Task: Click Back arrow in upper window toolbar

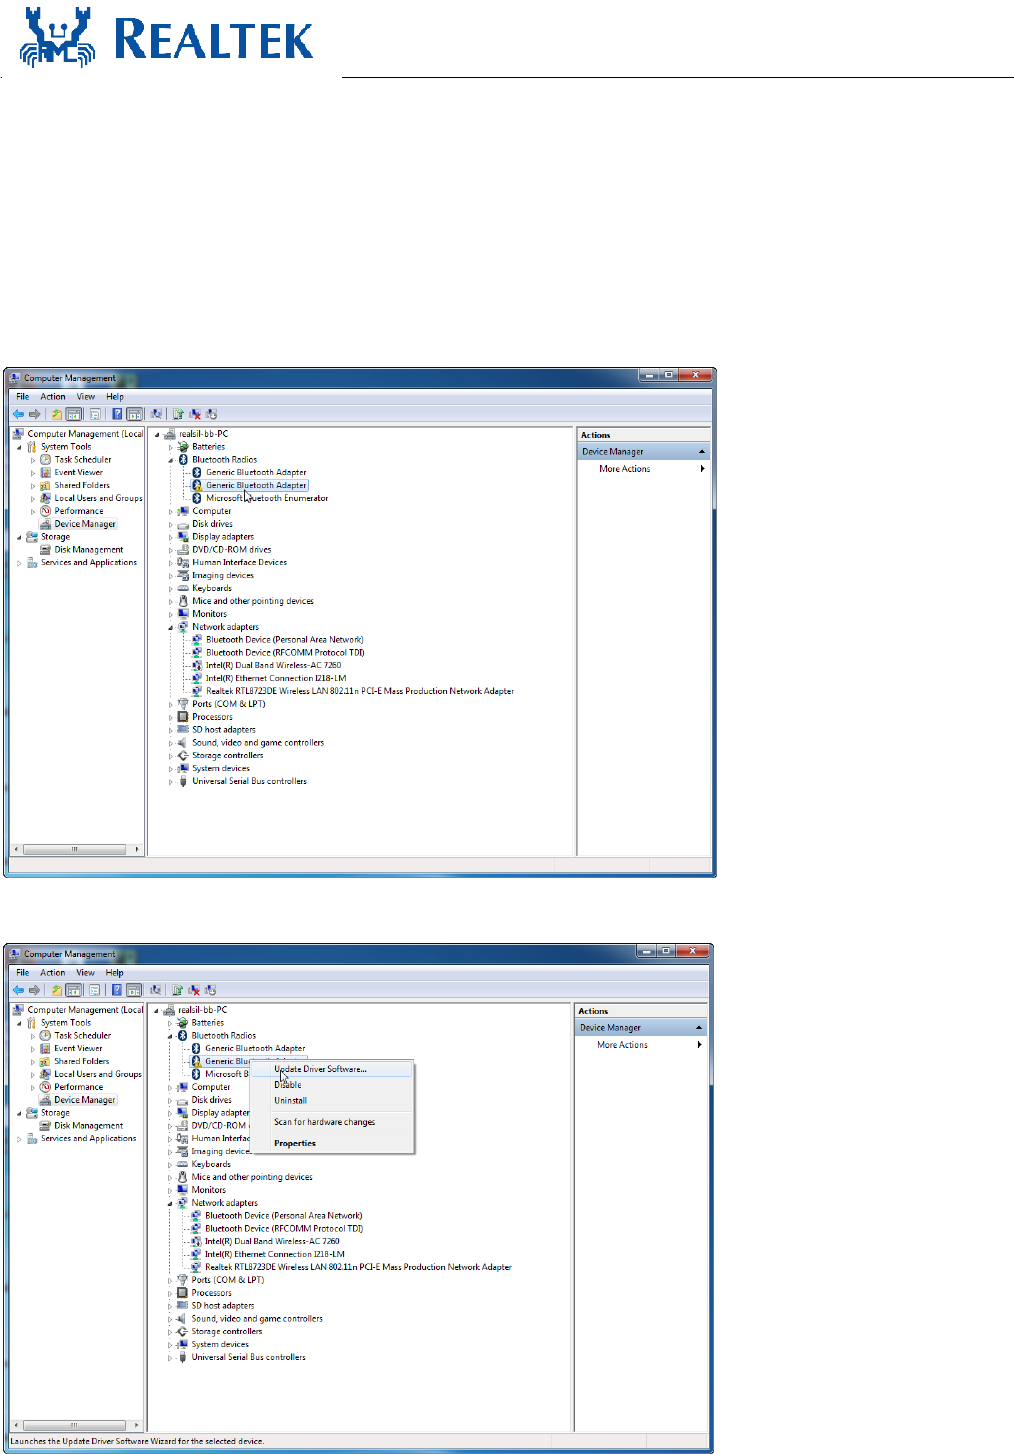Action: [x=18, y=414]
